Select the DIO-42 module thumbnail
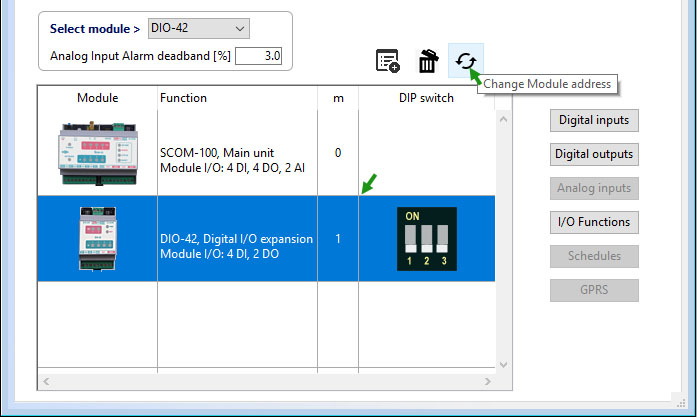The height and width of the screenshot is (417, 697). coord(98,239)
